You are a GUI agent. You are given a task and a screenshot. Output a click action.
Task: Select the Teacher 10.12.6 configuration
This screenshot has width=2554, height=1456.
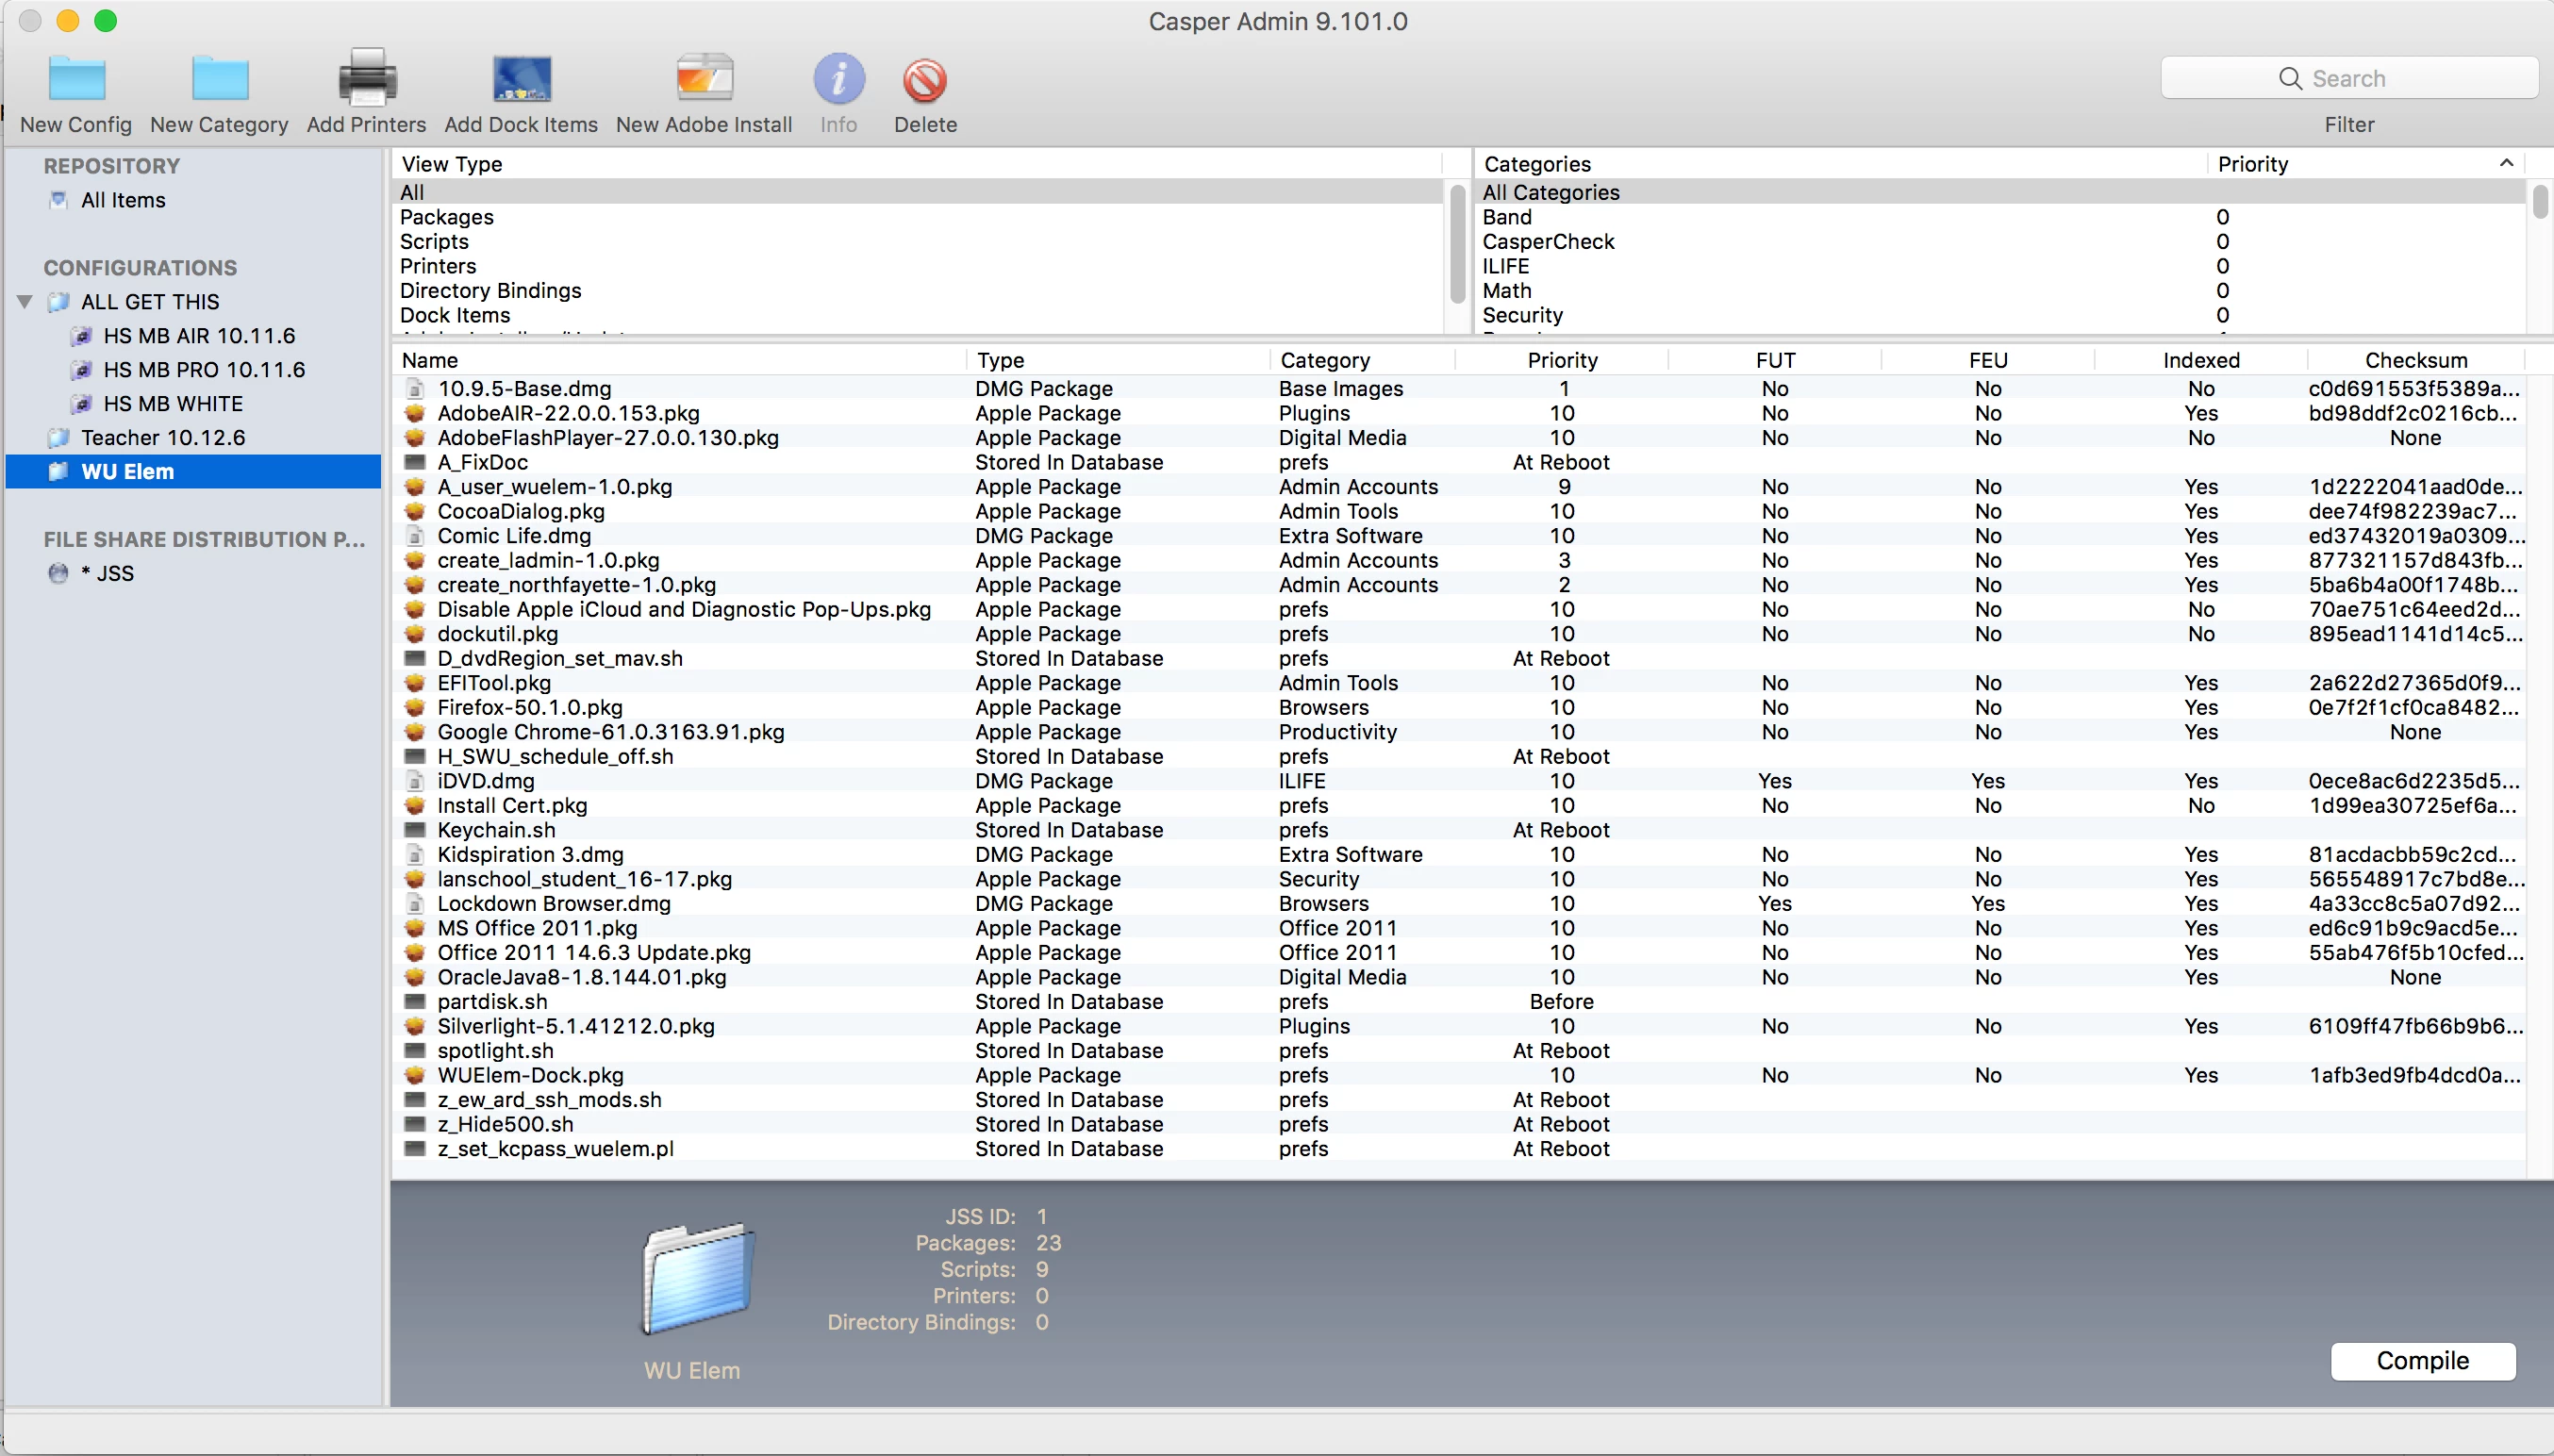click(x=163, y=438)
